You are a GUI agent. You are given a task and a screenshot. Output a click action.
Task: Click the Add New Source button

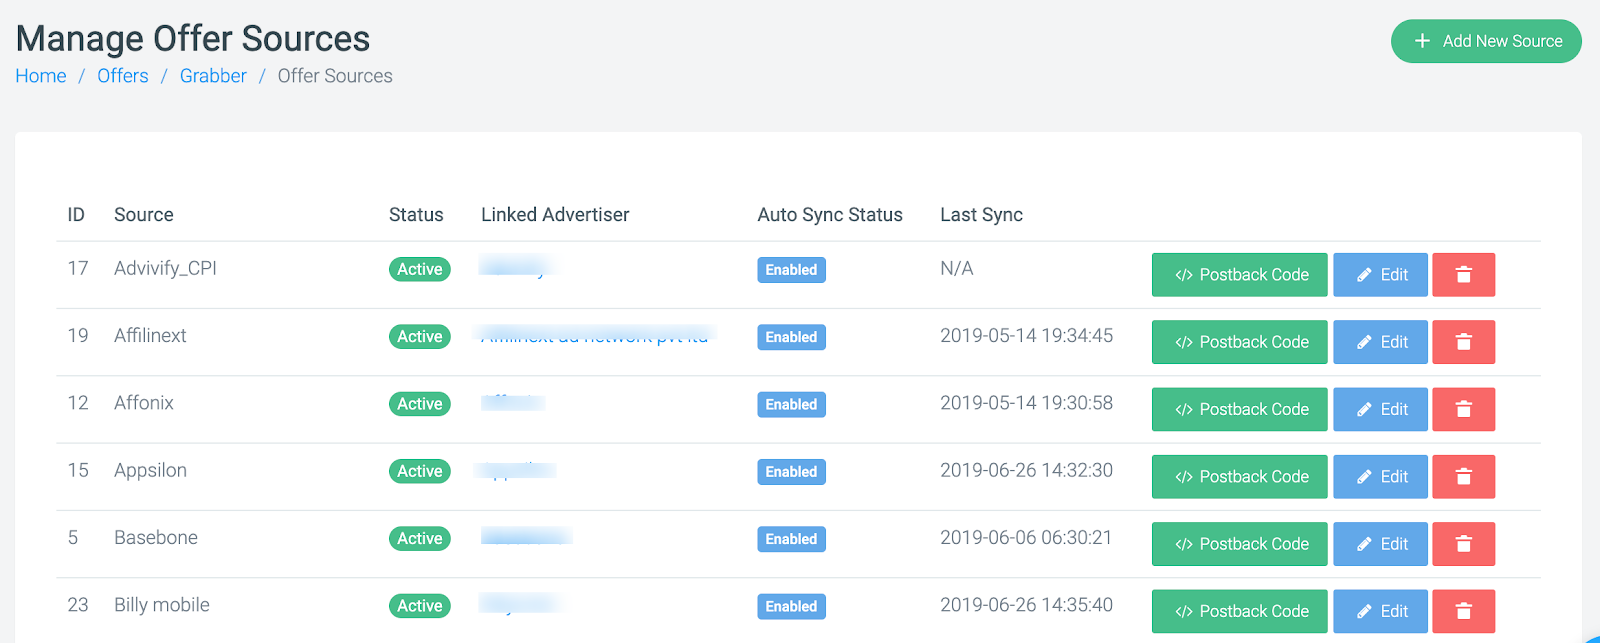[x=1486, y=41]
